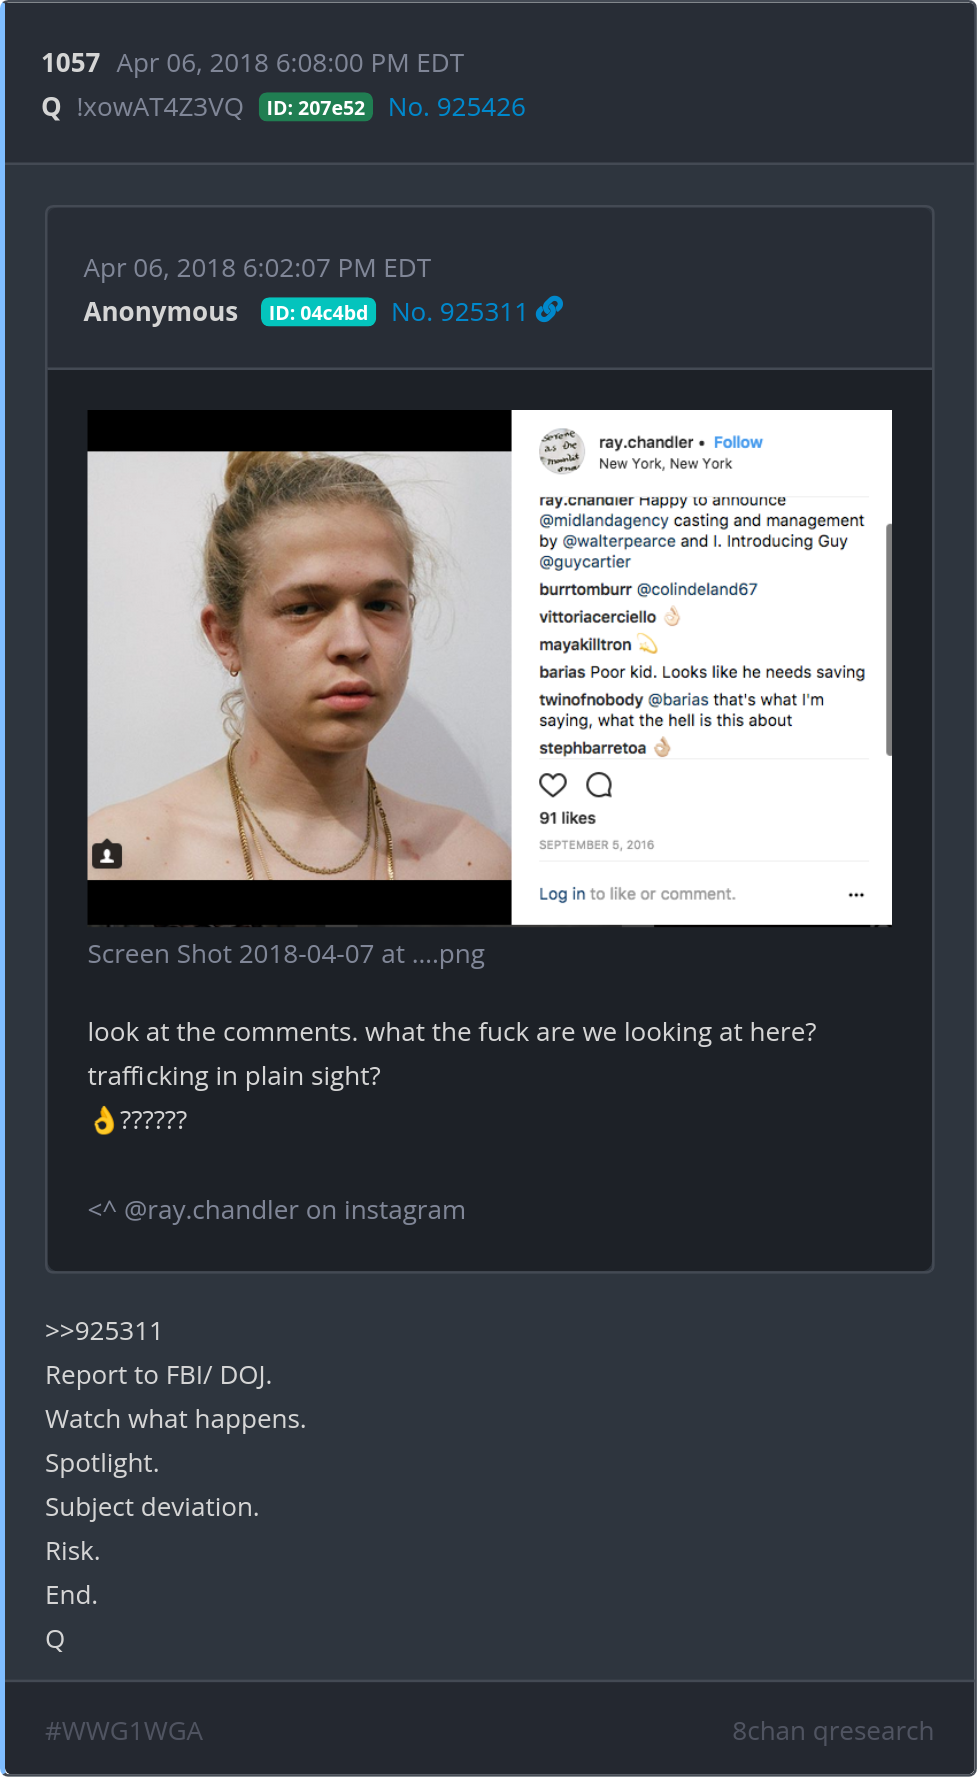Open the @midlandagency mention
Image resolution: width=978 pixels, height=1778 pixels.
604,521
